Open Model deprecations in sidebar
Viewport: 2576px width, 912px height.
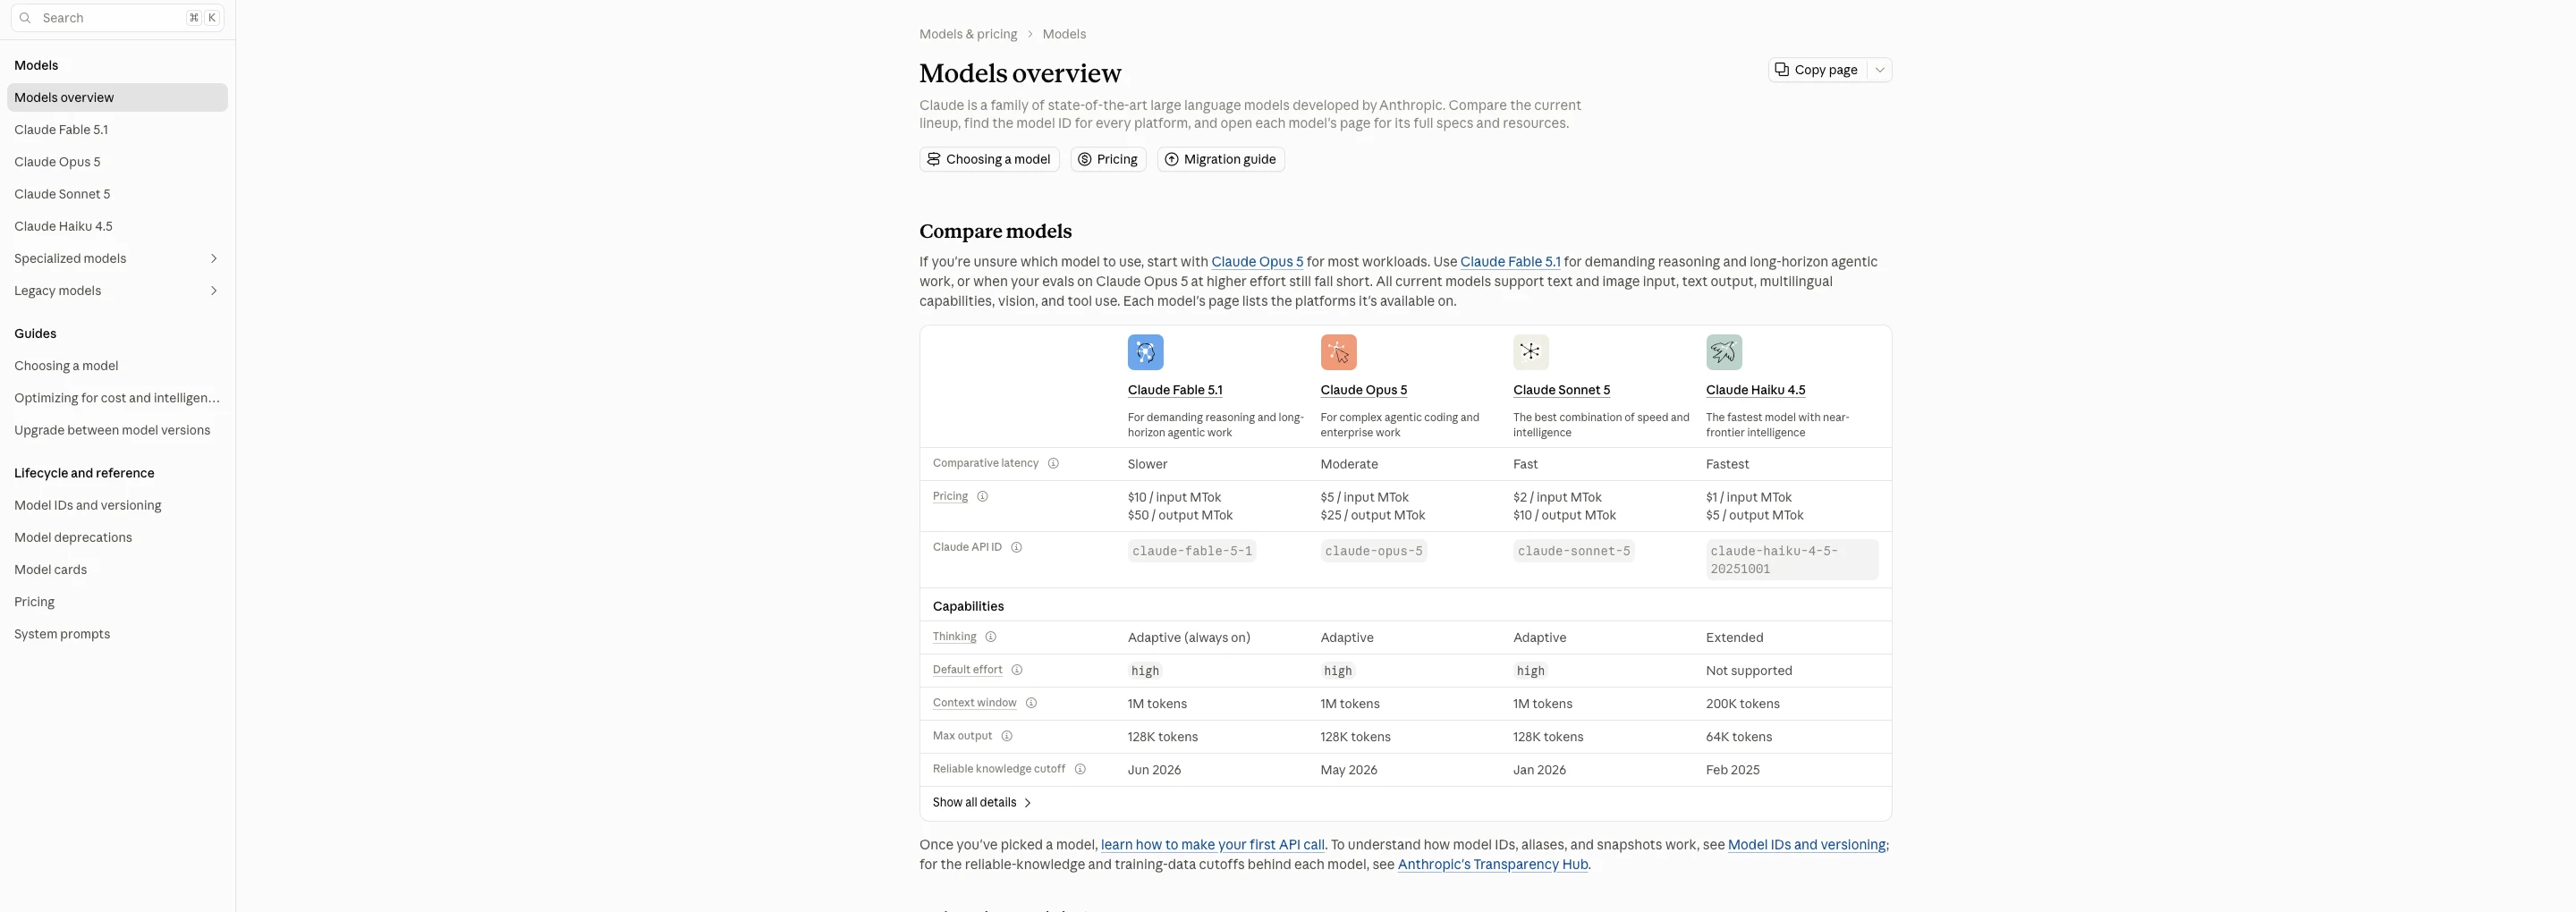[73, 537]
